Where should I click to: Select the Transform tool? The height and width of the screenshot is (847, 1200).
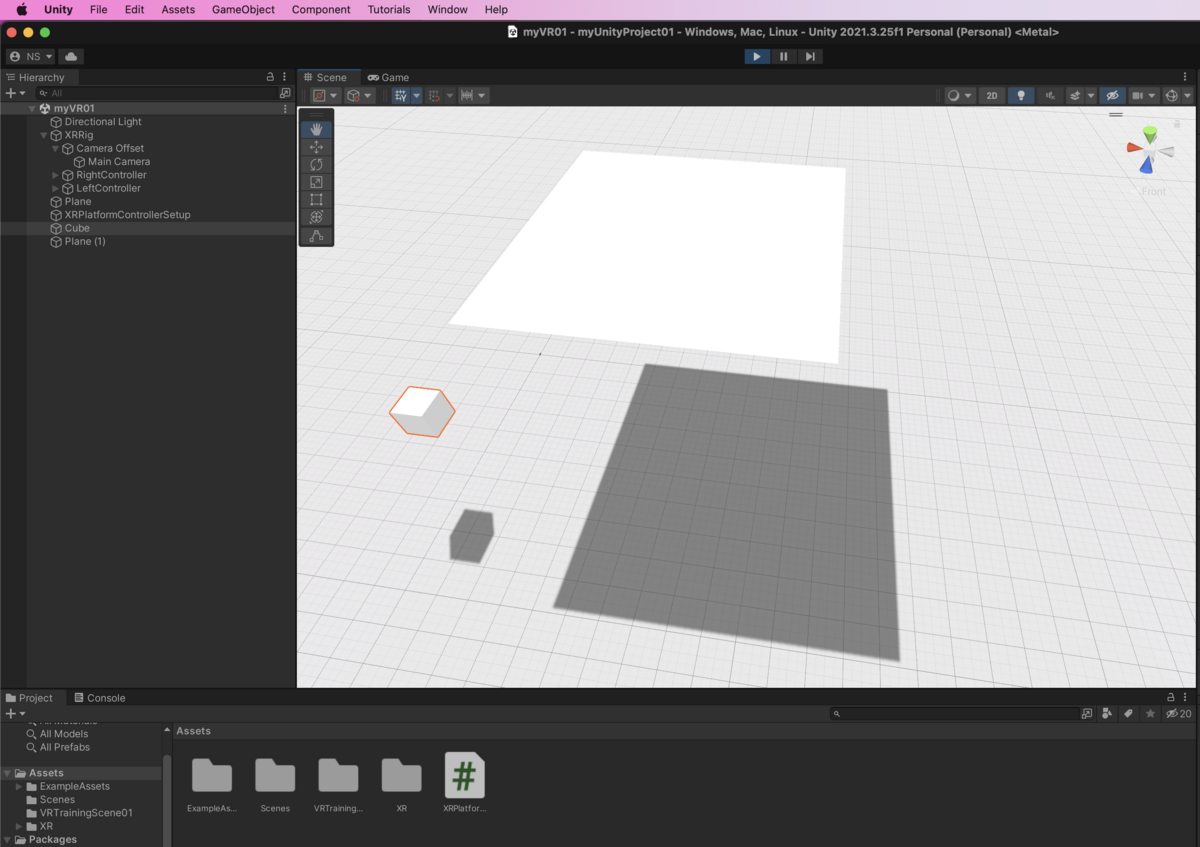(x=316, y=217)
